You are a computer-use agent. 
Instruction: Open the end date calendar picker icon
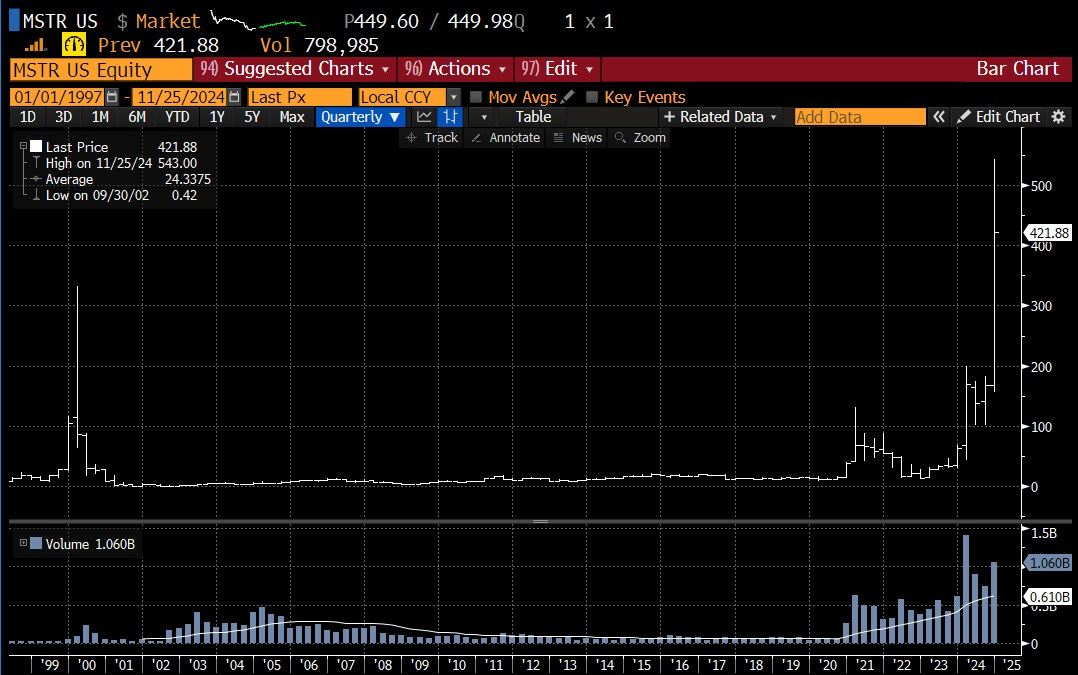click(234, 97)
